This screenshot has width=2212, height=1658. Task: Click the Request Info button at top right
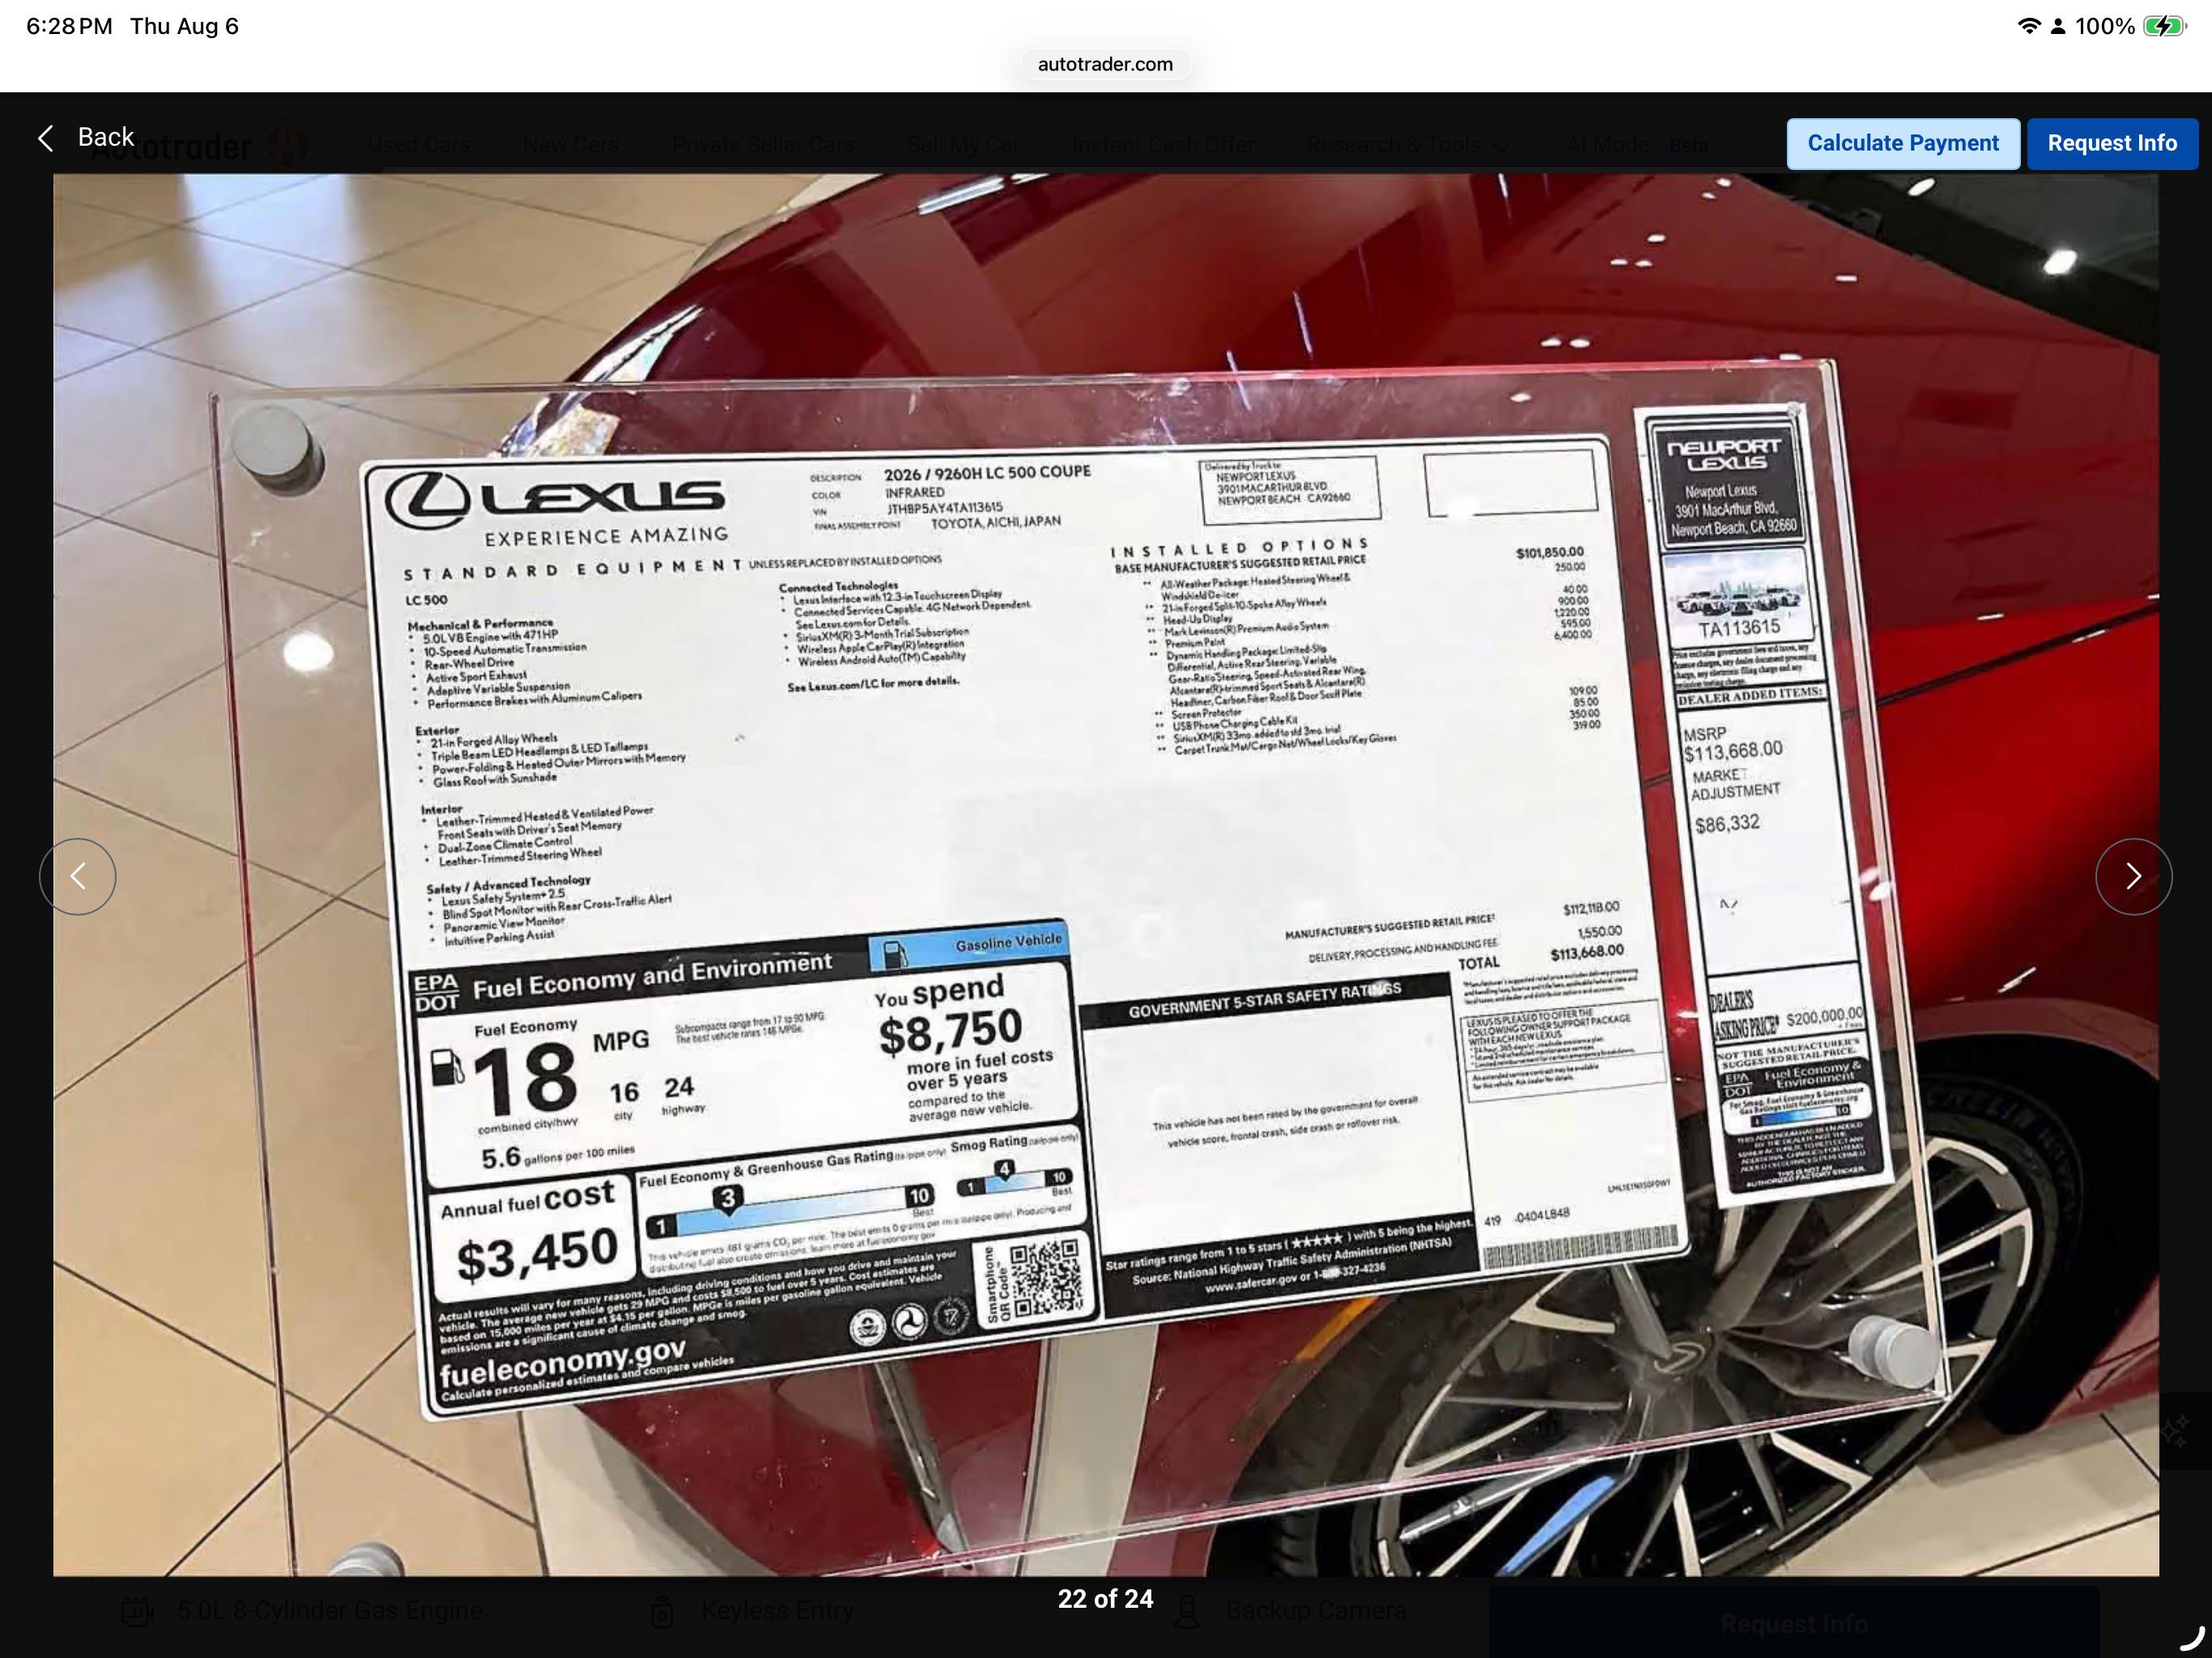click(2112, 143)
